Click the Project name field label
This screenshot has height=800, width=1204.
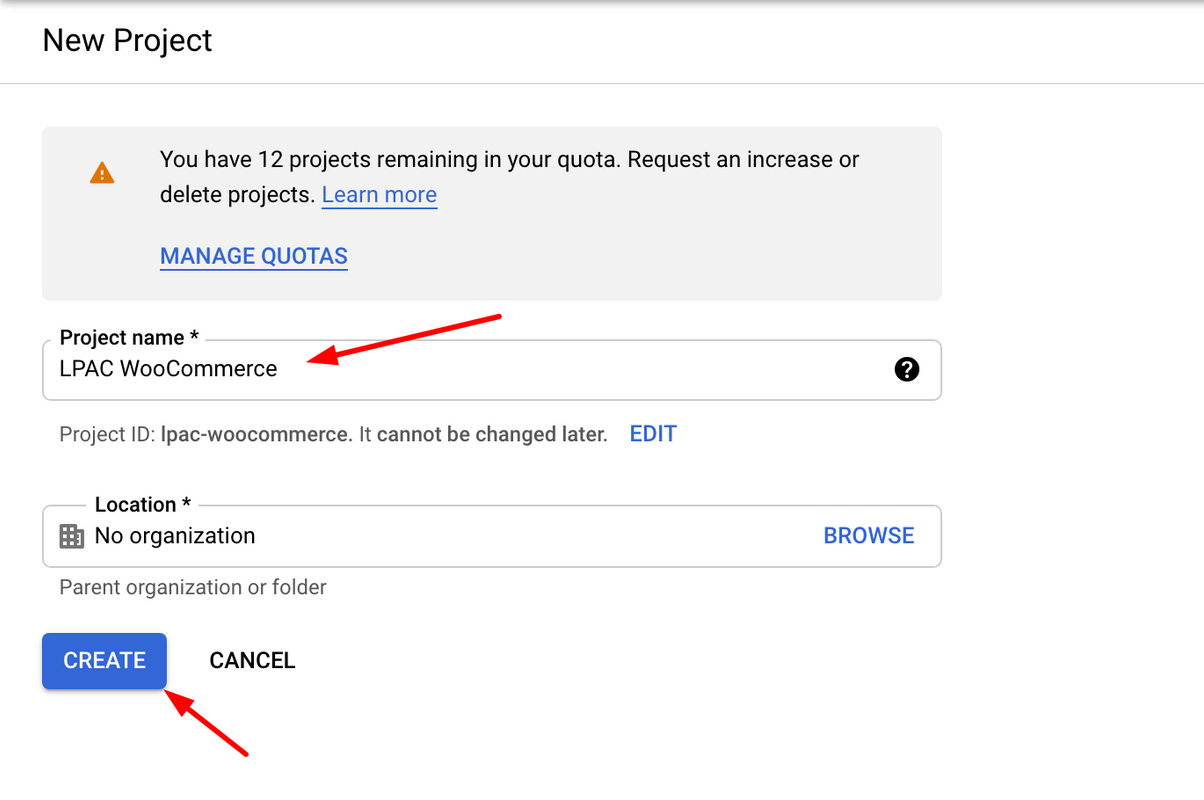pyautogui.click(x=128, y=337)
